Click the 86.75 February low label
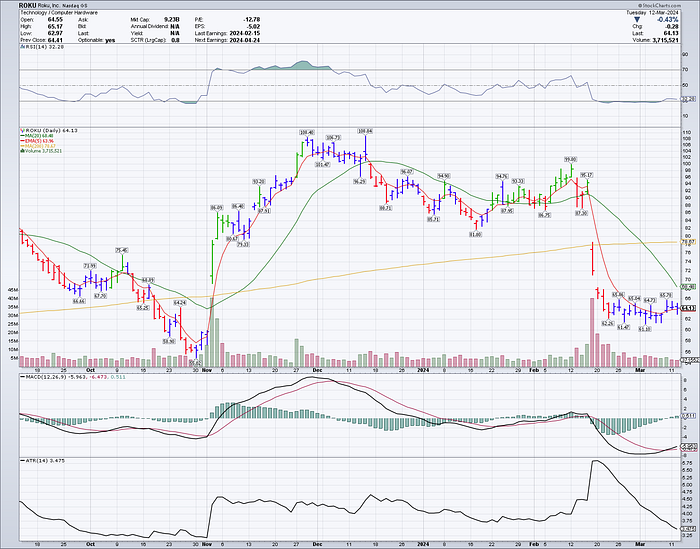This screenshot has width=700, height=549. click(x=545, y=215)
